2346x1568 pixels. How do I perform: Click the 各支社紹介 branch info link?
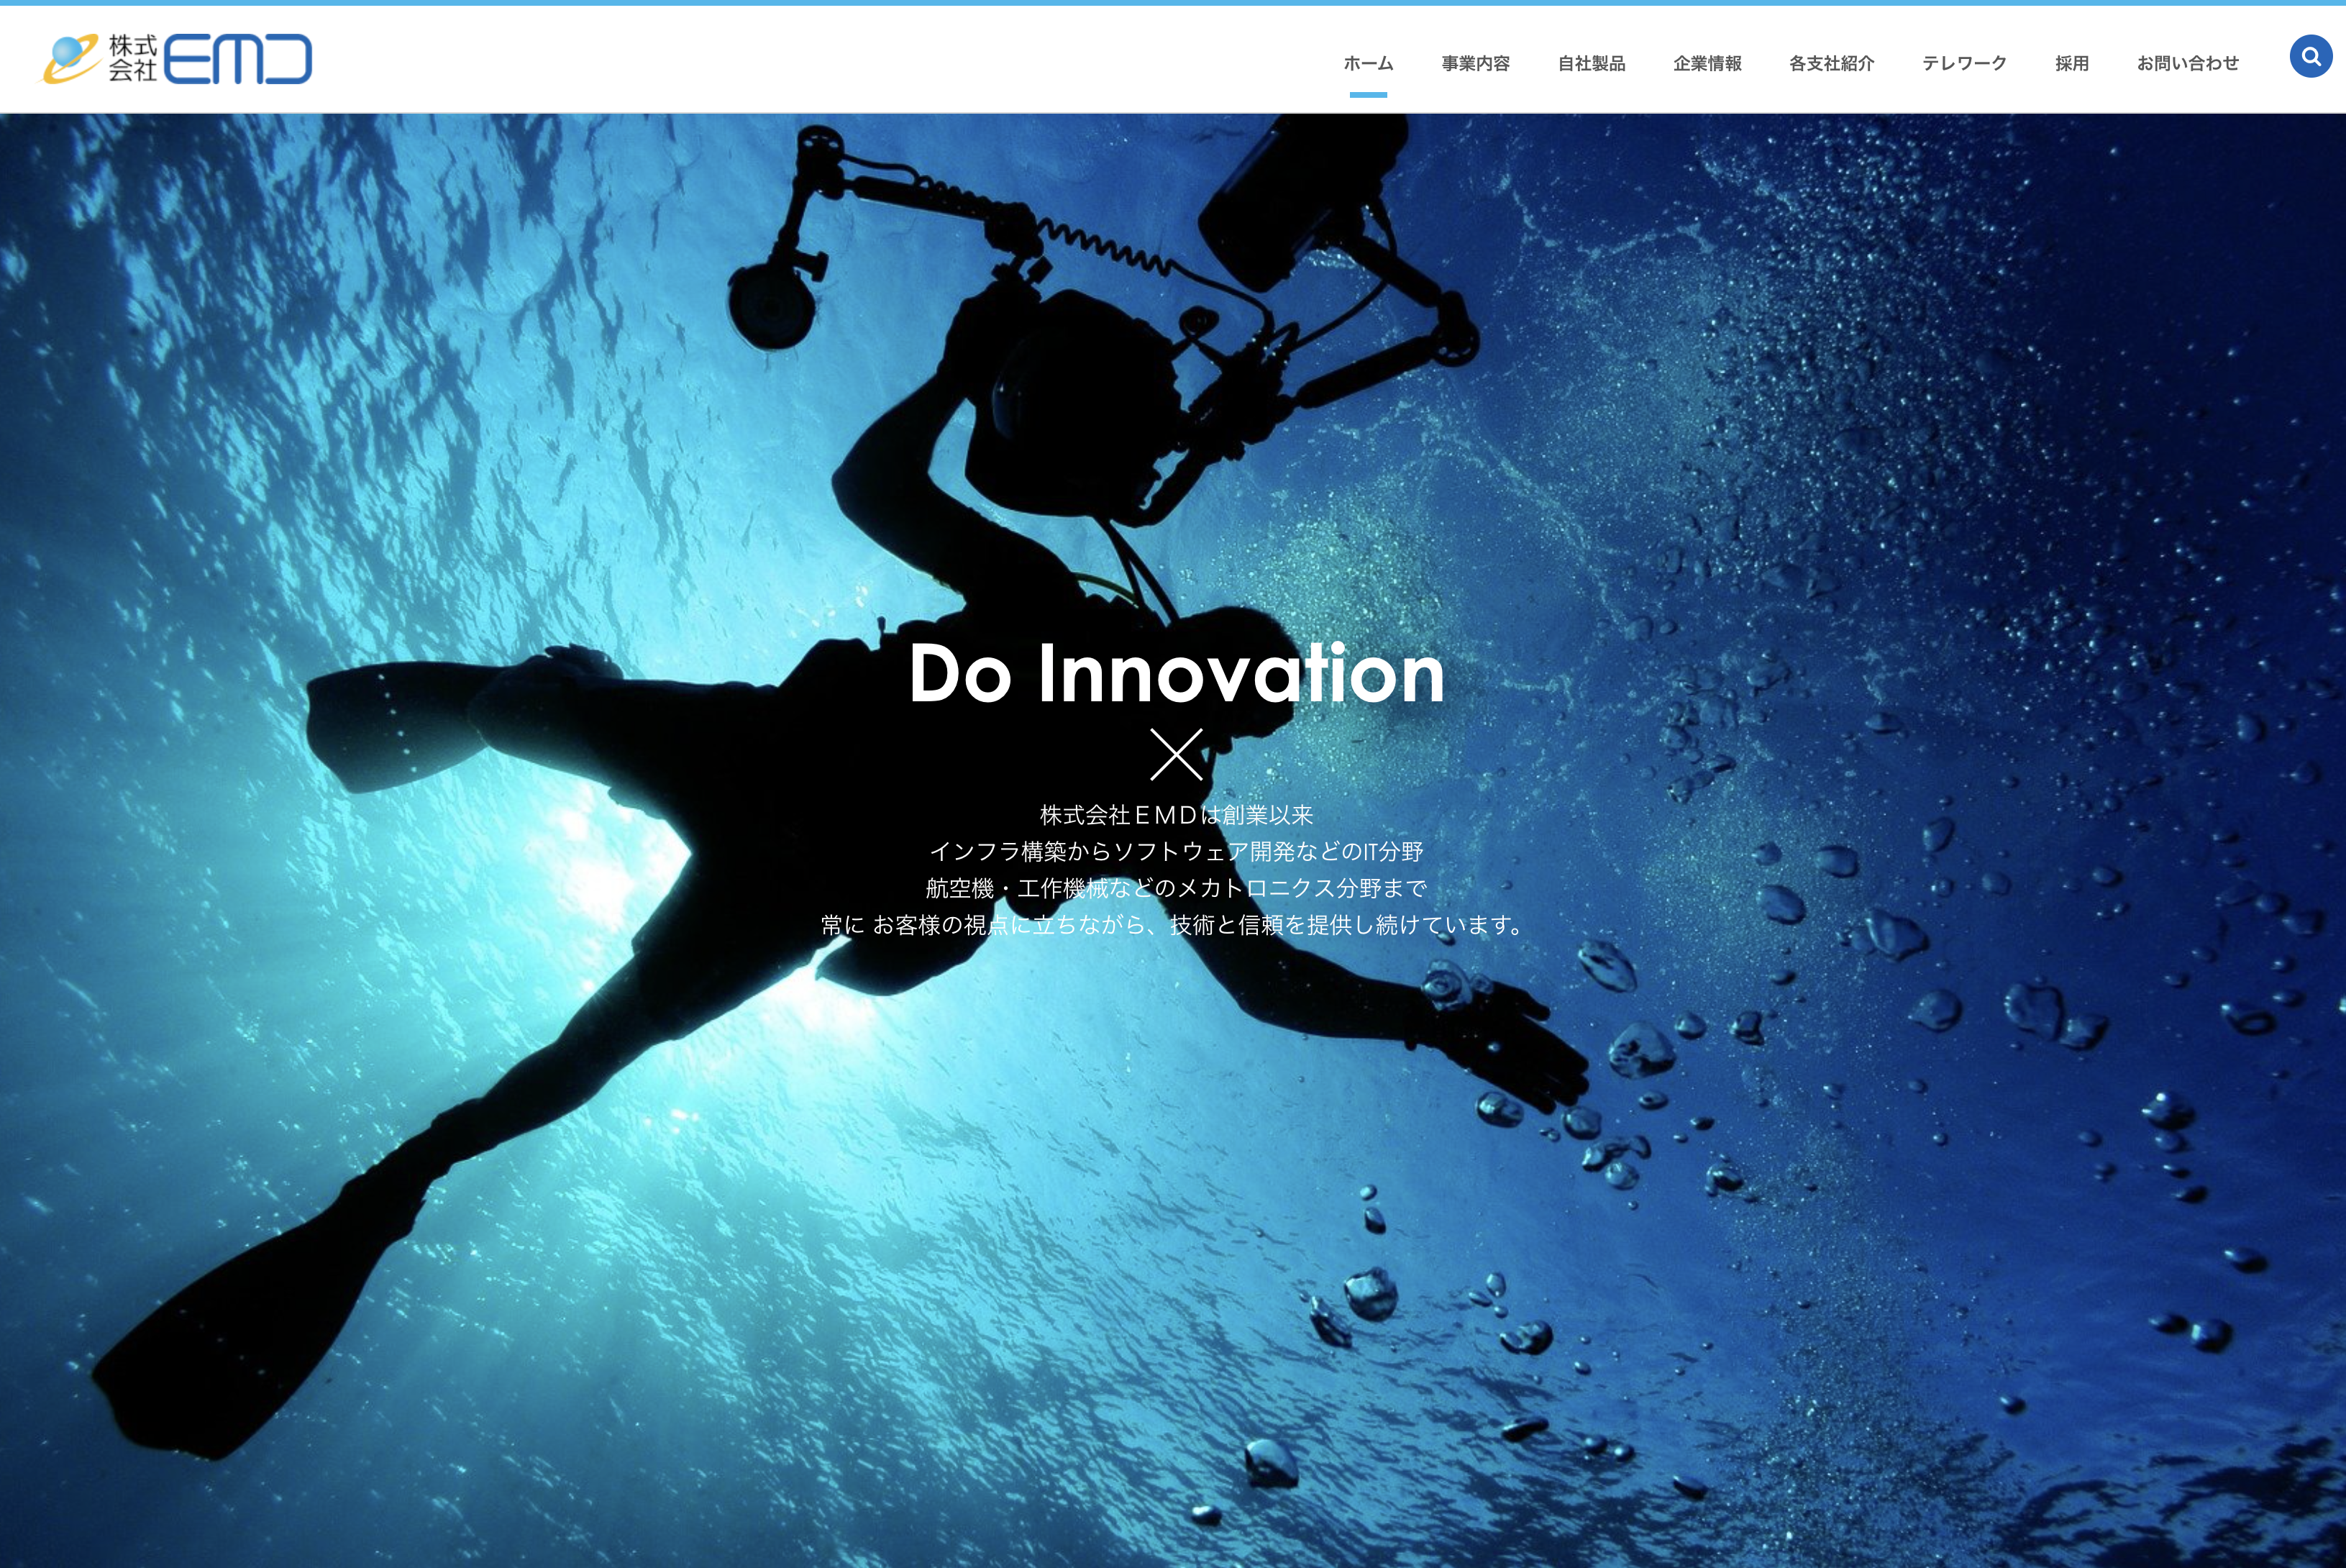[x=1828, y=61]
